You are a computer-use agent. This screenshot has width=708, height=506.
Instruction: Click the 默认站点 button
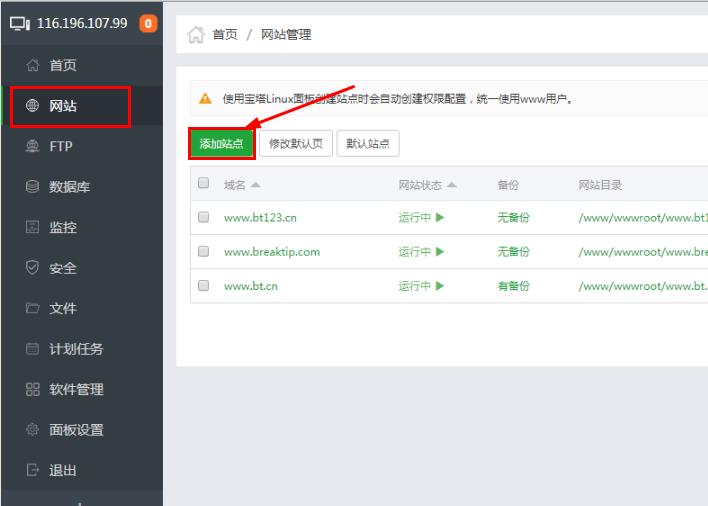(368, 144)
